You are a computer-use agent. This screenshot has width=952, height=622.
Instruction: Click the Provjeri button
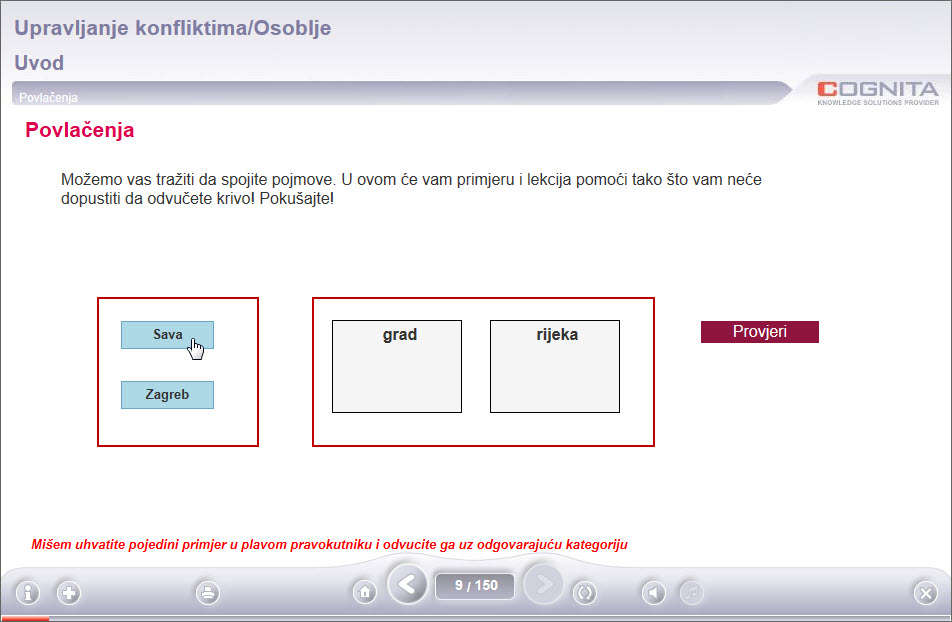(759, 332)
